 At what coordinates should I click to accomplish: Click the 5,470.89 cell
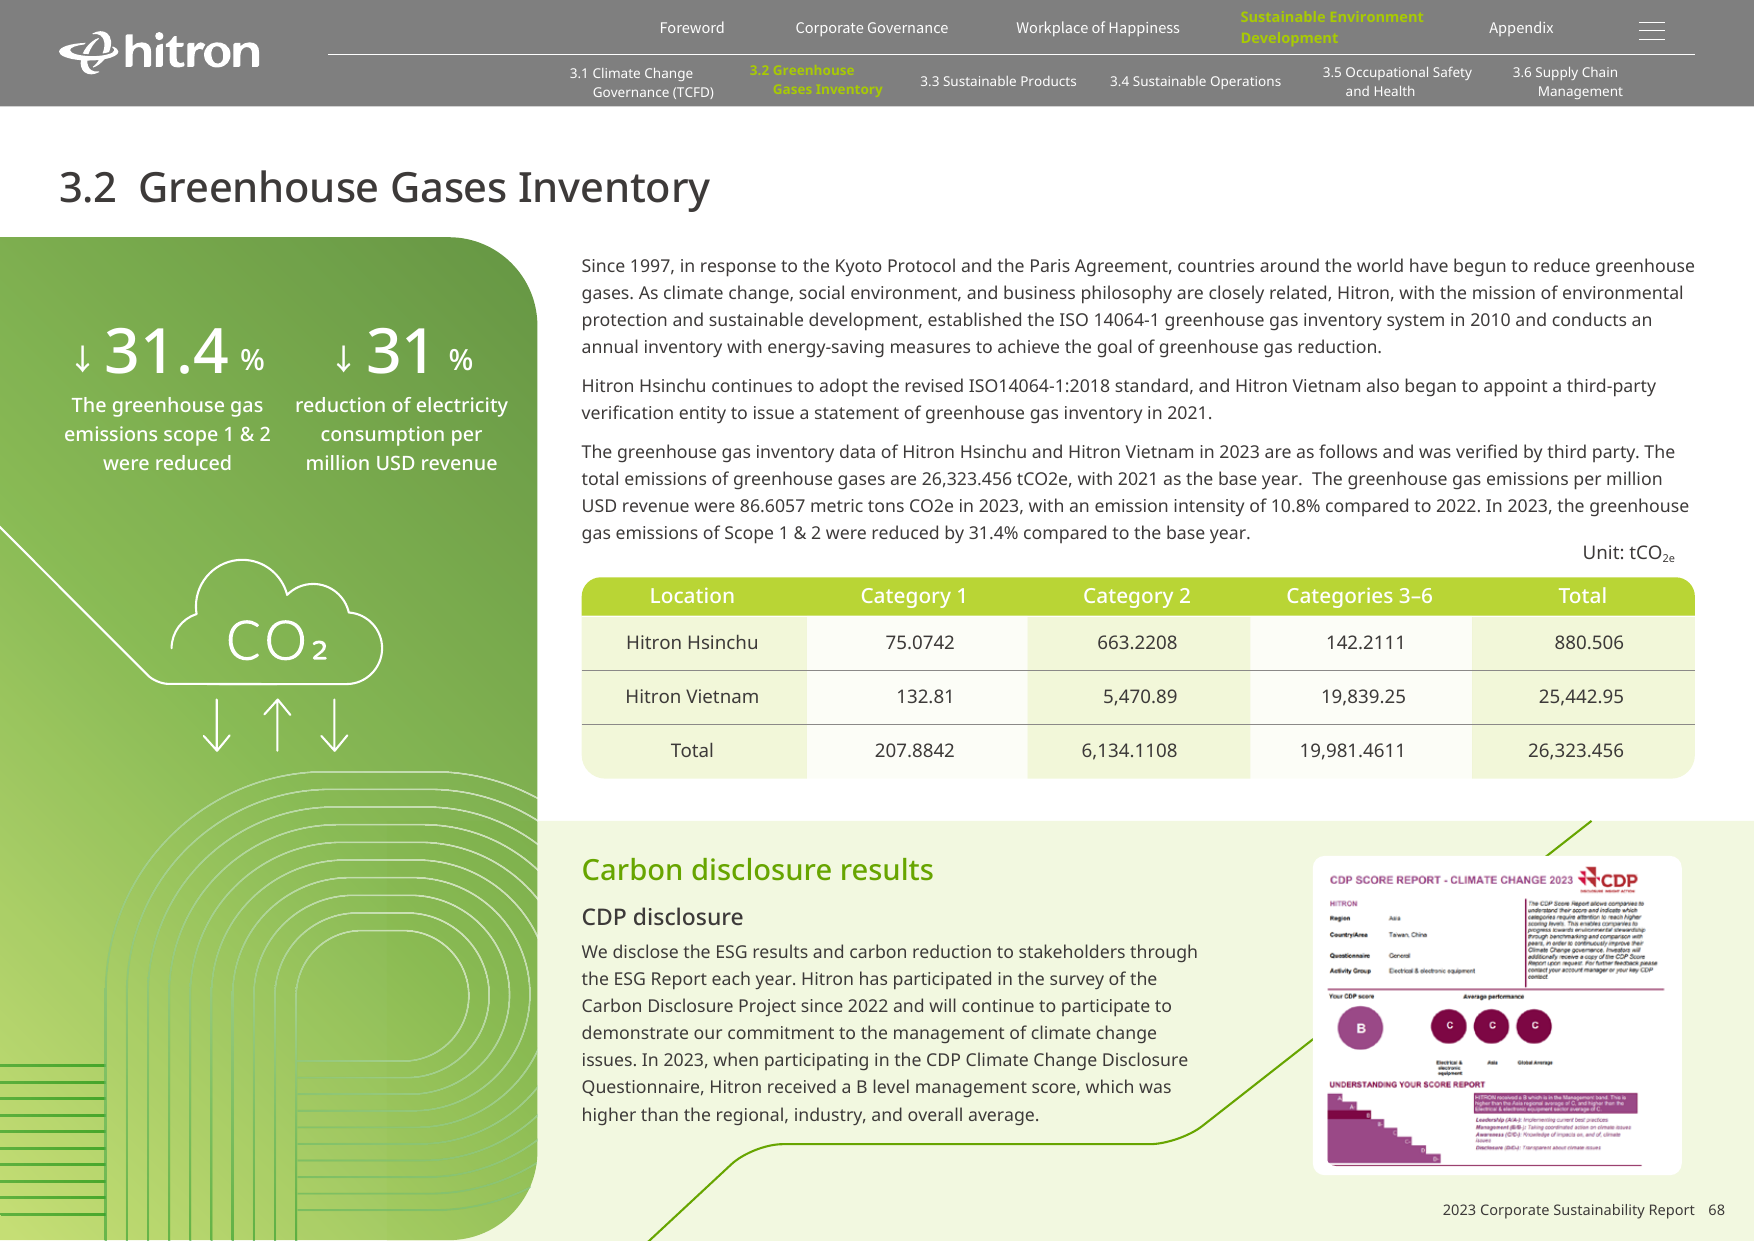(1140, 697)
